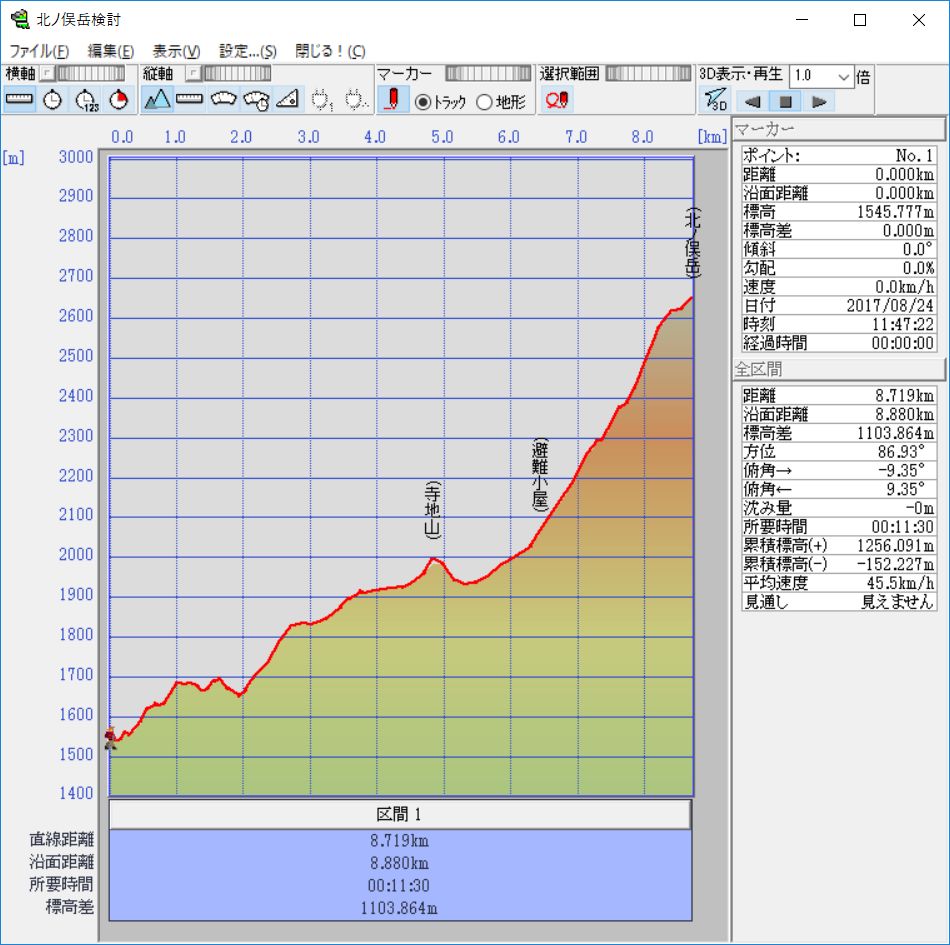
Task: Click the 8.880km value in 区間 1
Action: click(x=399, y=863)
